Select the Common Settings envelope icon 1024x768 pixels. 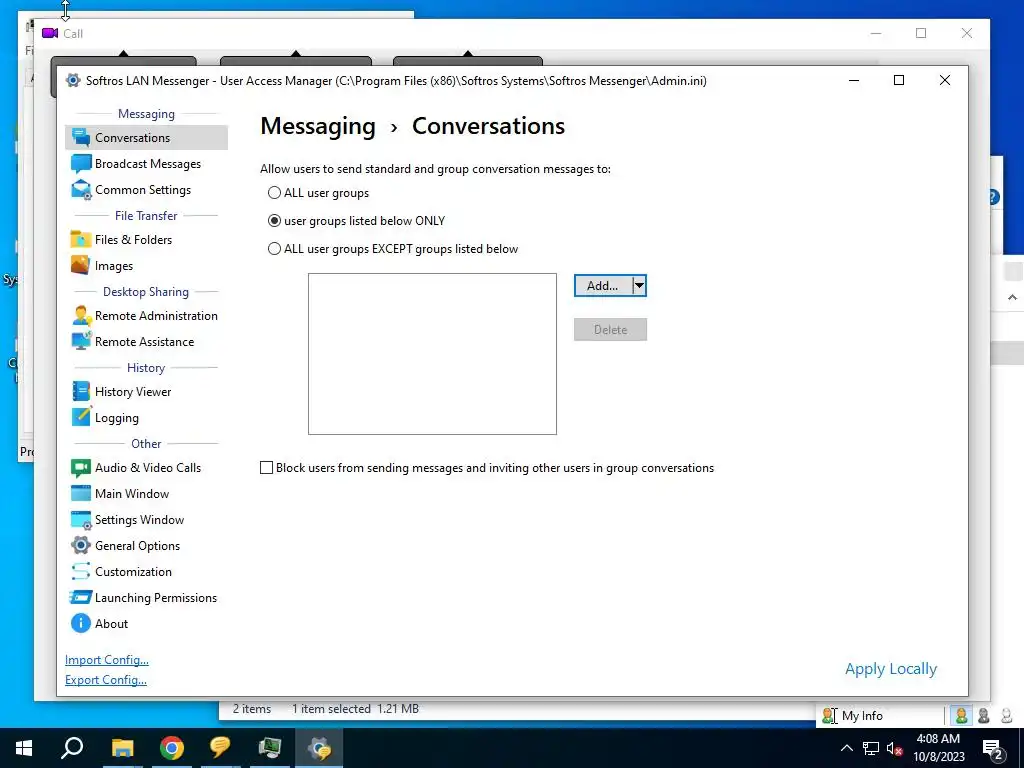click(x=81, y=189)
